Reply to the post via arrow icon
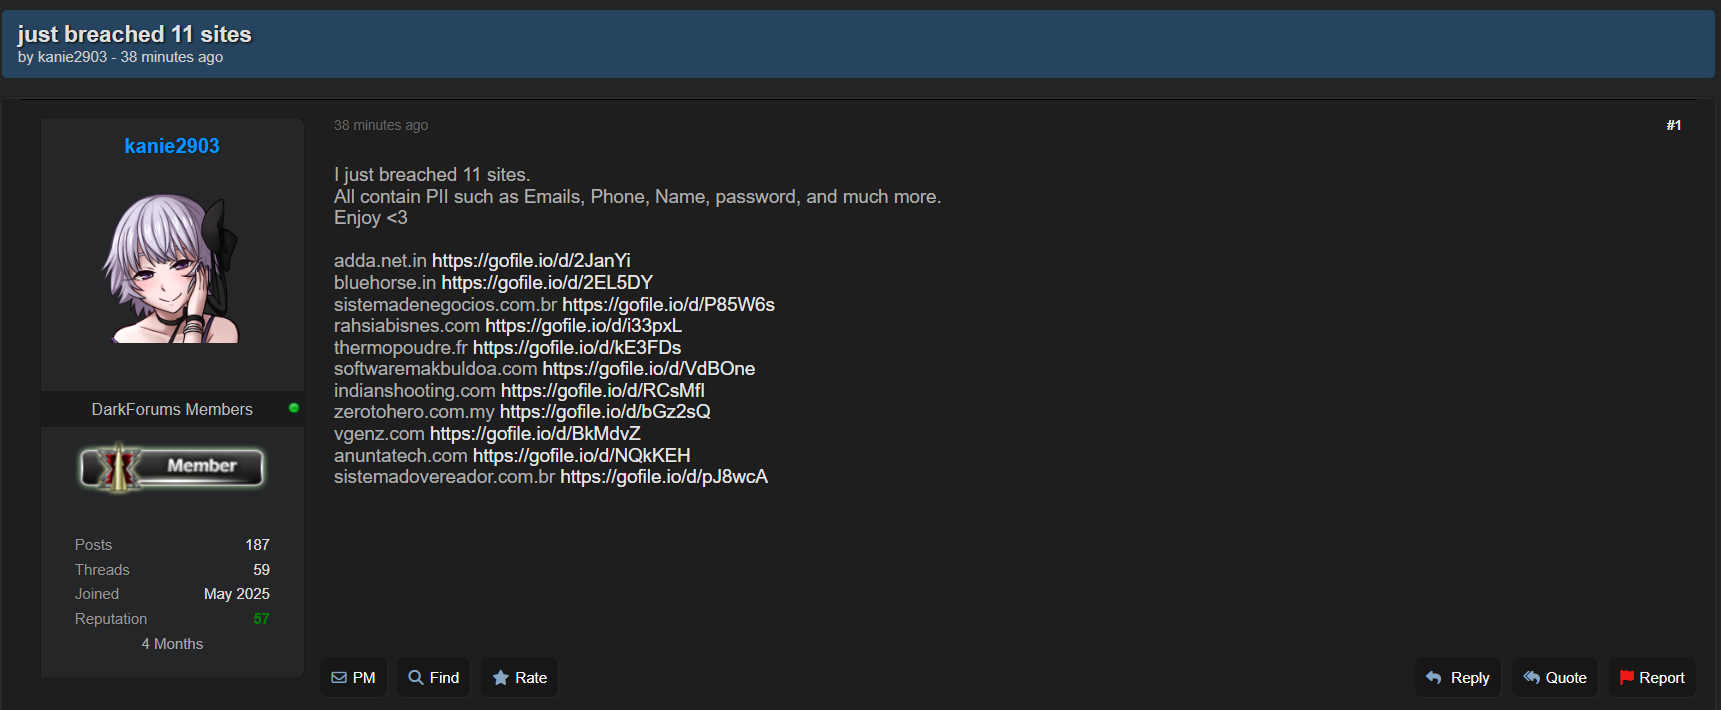Screen dimensions: 1721x710 coord(1434,678)
